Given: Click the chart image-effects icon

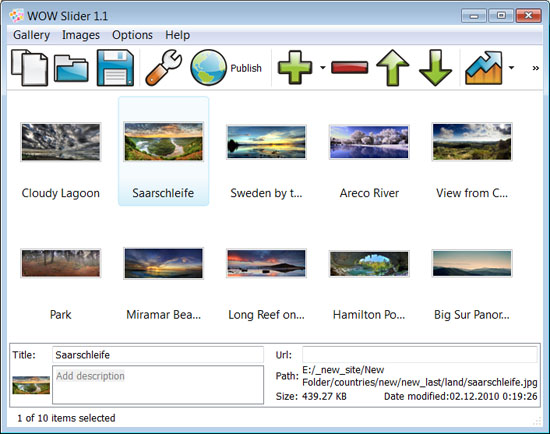Looking at the screenshot, I should pos(484,68).
